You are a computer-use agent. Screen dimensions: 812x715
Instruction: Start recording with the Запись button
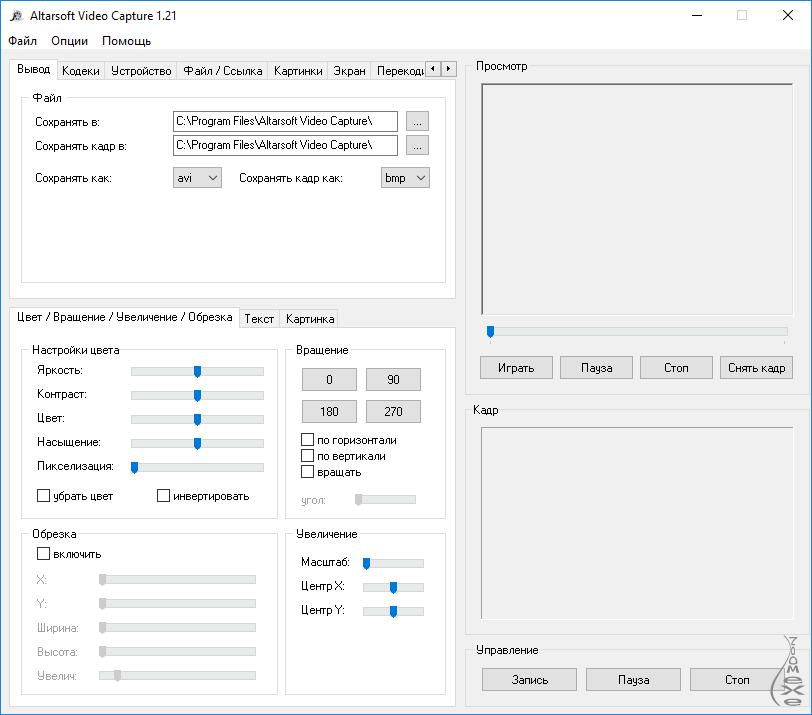click(529, 680)
